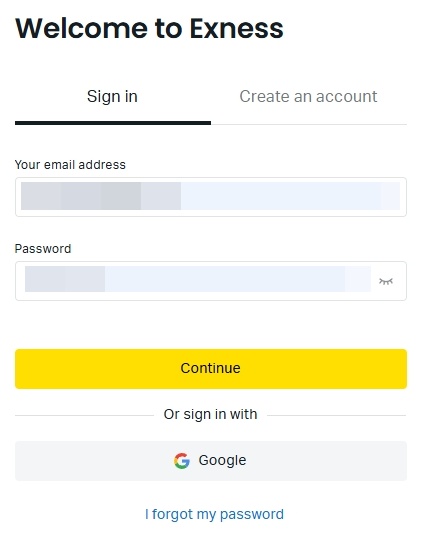Click empty right side of the email field
The height and width of the screenshot is (554, 434).
pos(290,196)
